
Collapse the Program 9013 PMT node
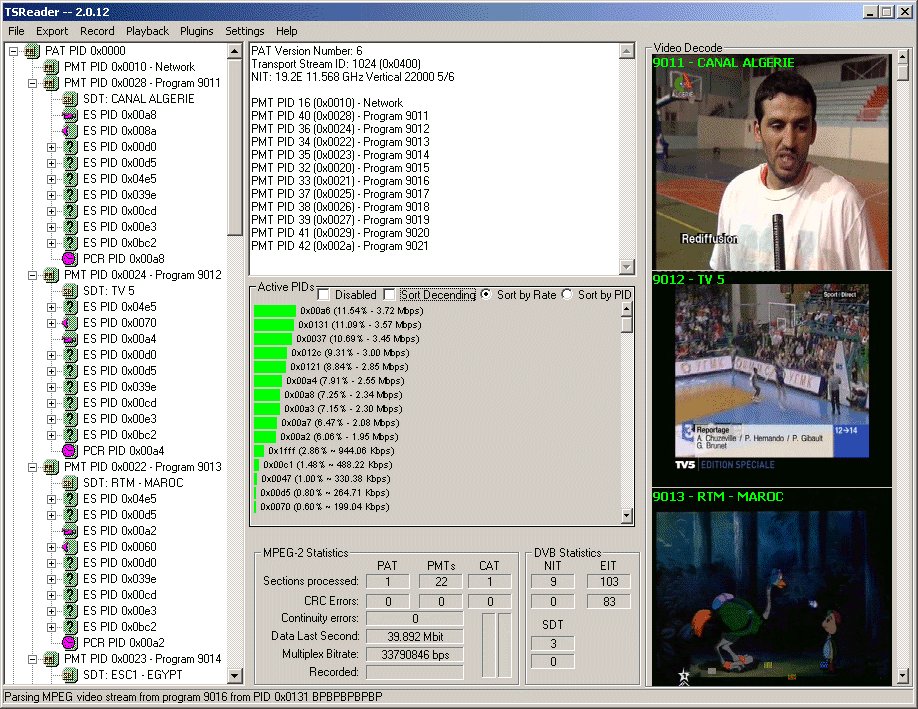click(x=32, y=468)
